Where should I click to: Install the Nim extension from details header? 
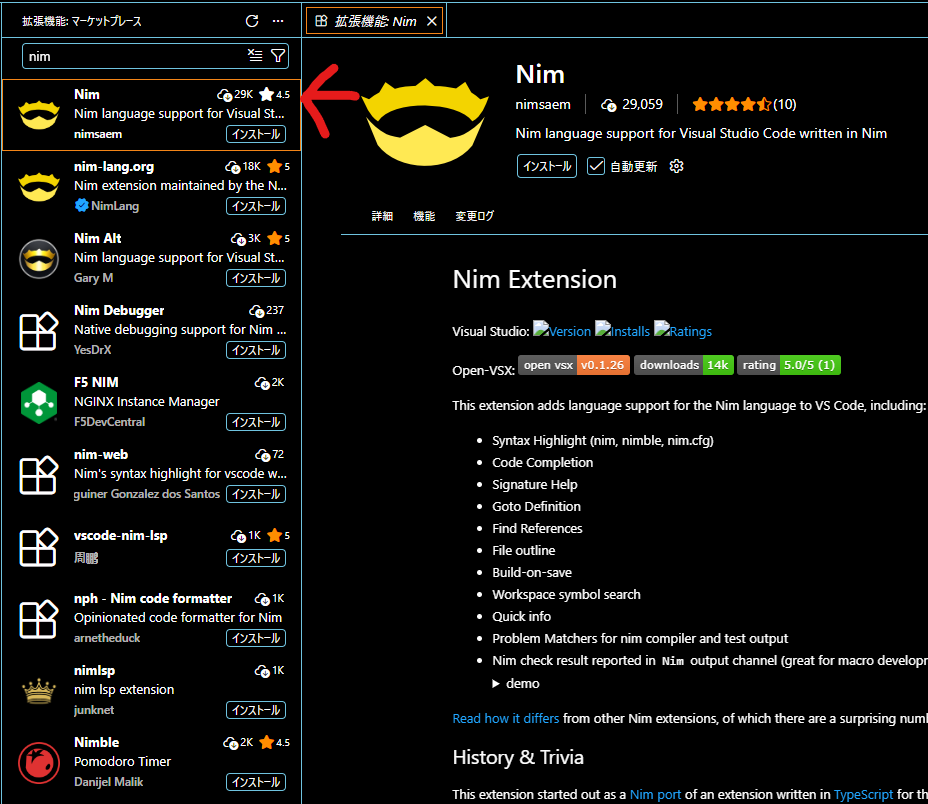pyautogui.click(x=546, y=166)
